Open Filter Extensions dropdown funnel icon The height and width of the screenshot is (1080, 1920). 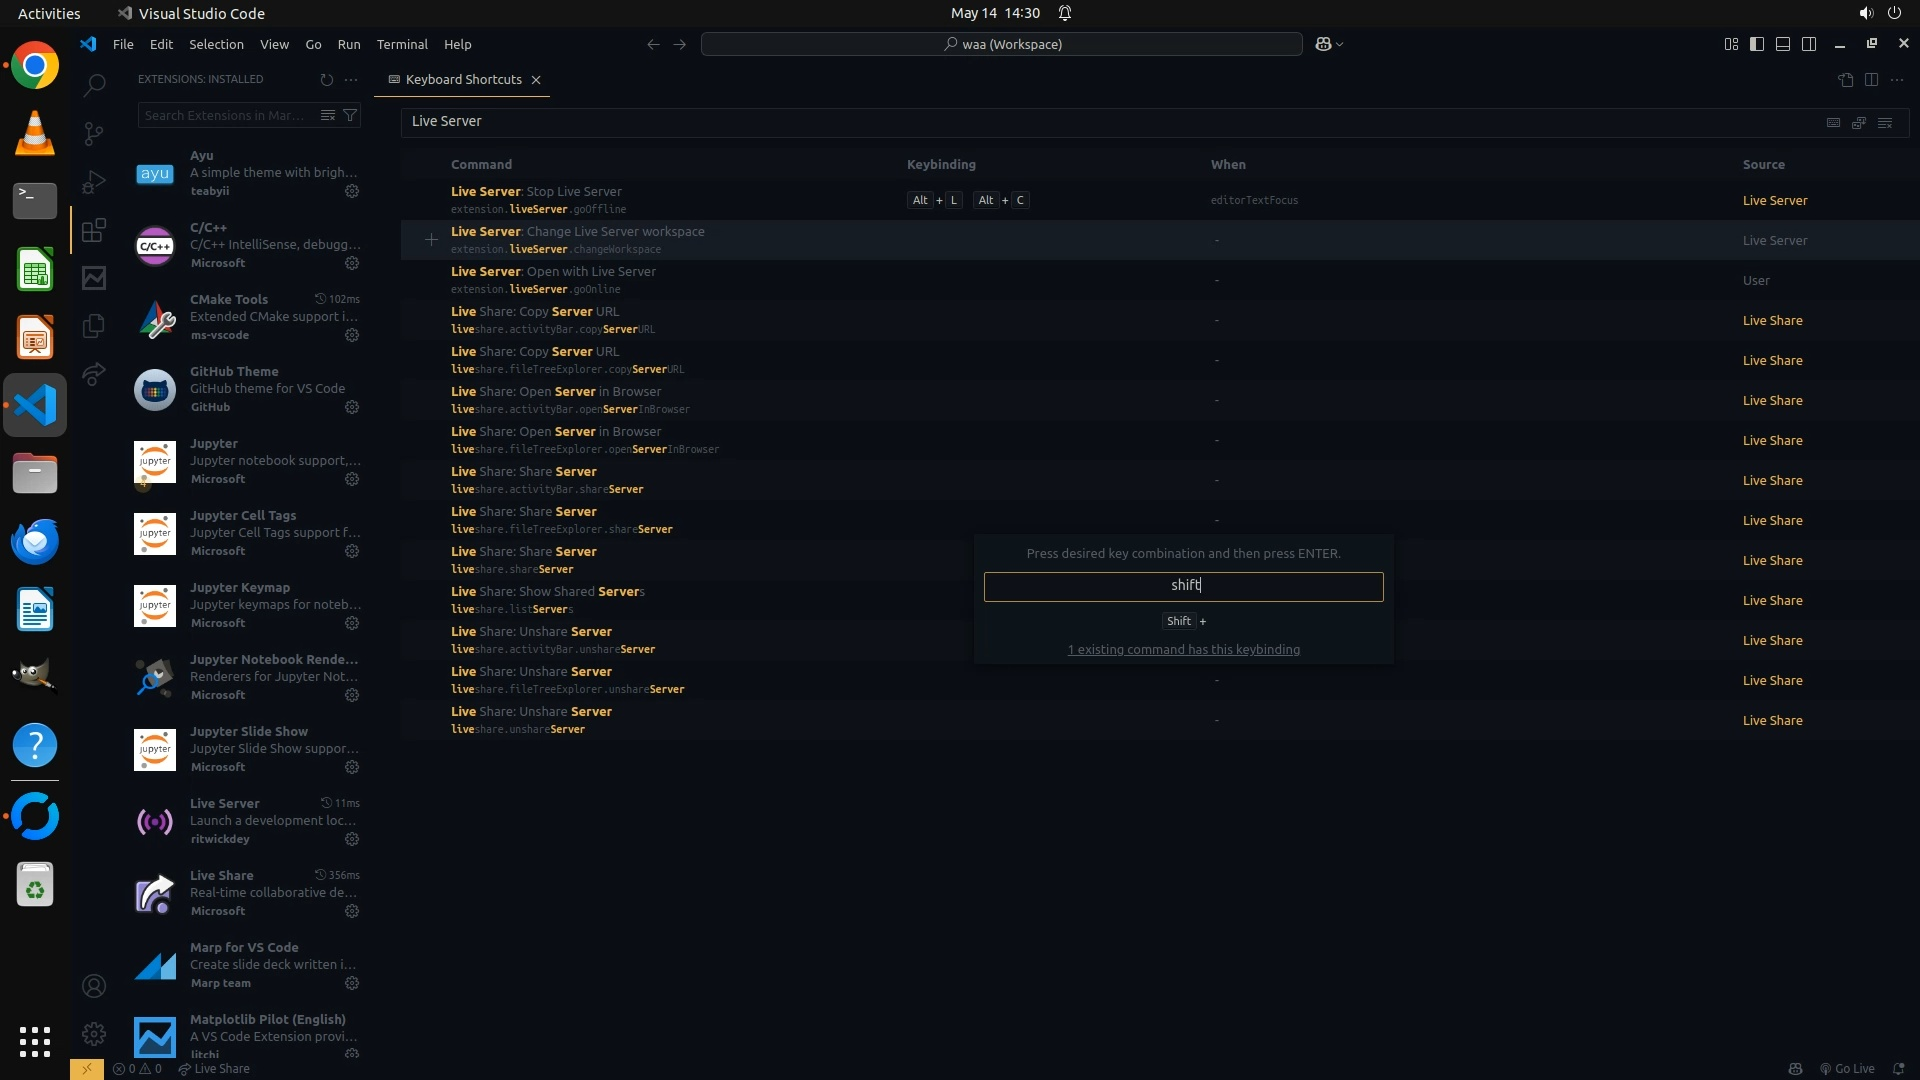point(350,116)
